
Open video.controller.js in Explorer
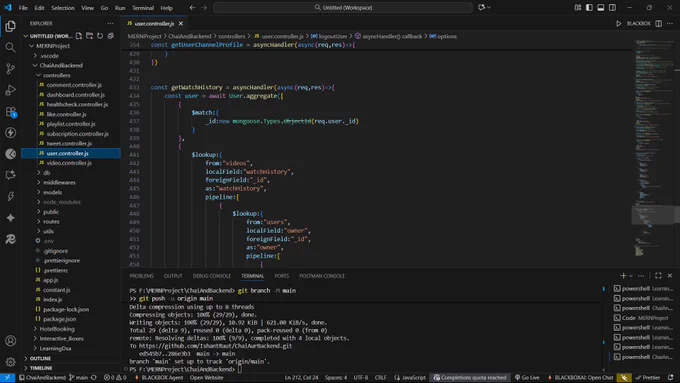[69, 163]
